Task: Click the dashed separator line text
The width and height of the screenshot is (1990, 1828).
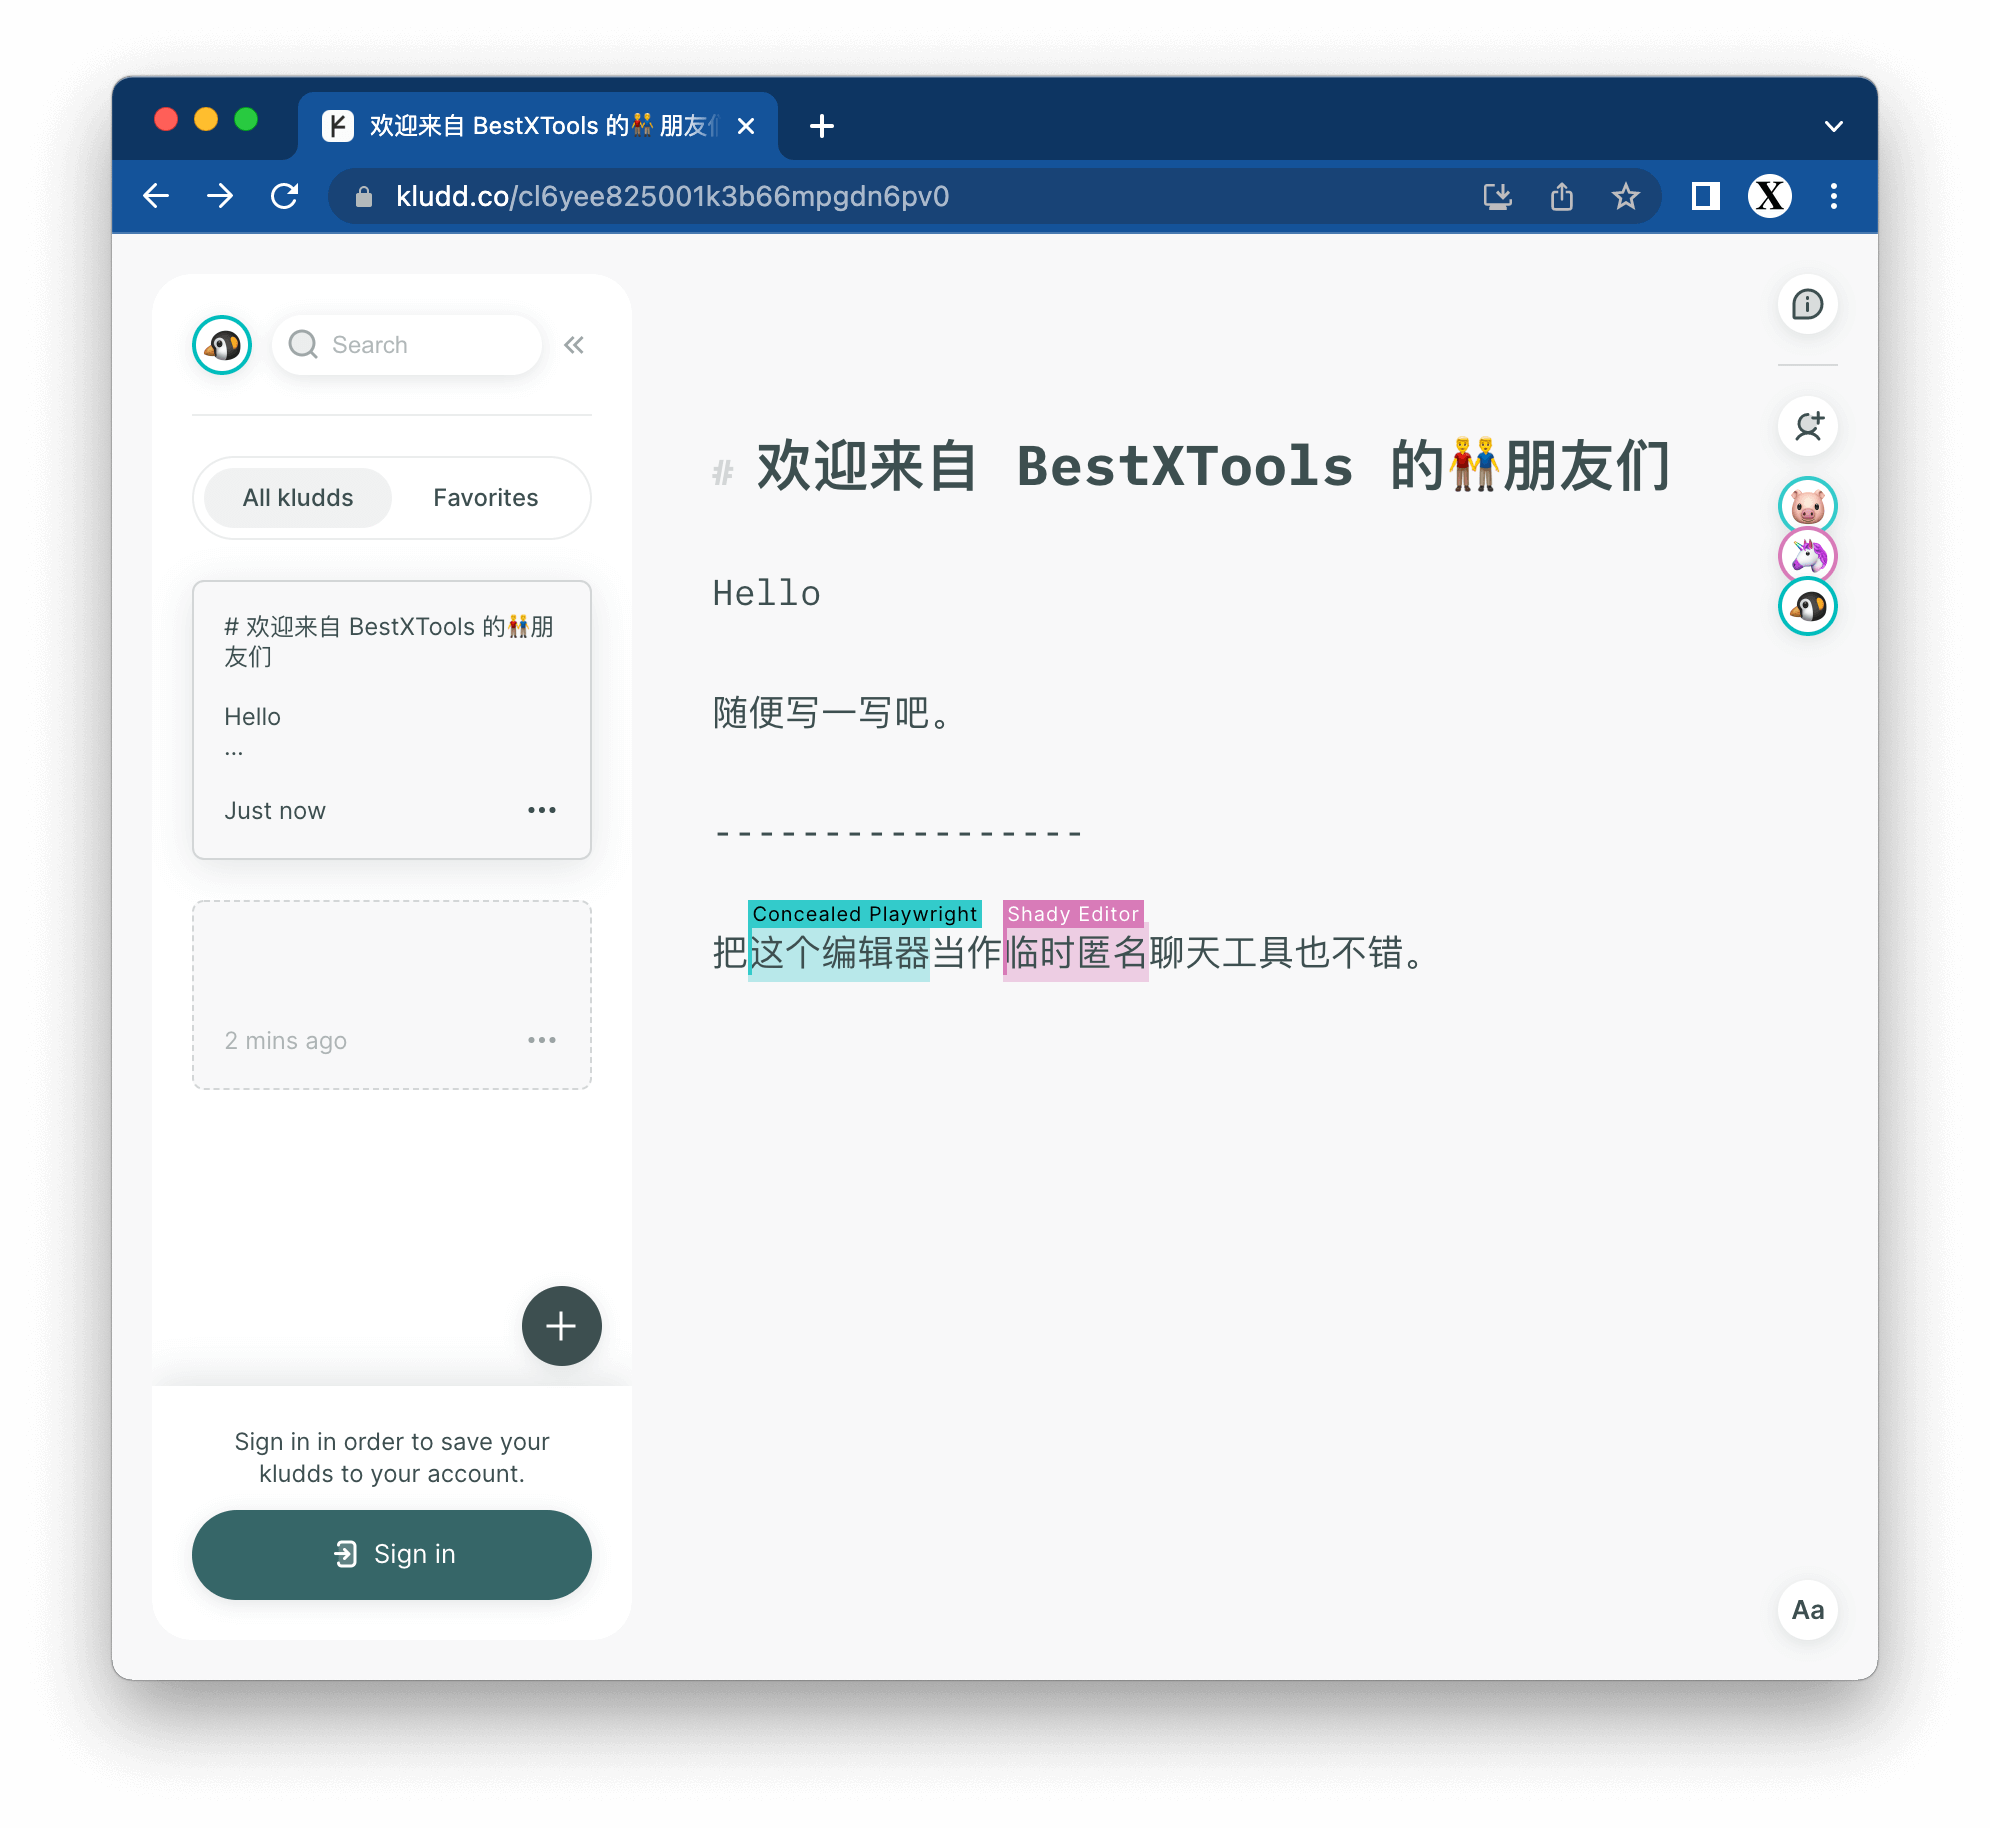Action: click(899, 832)
